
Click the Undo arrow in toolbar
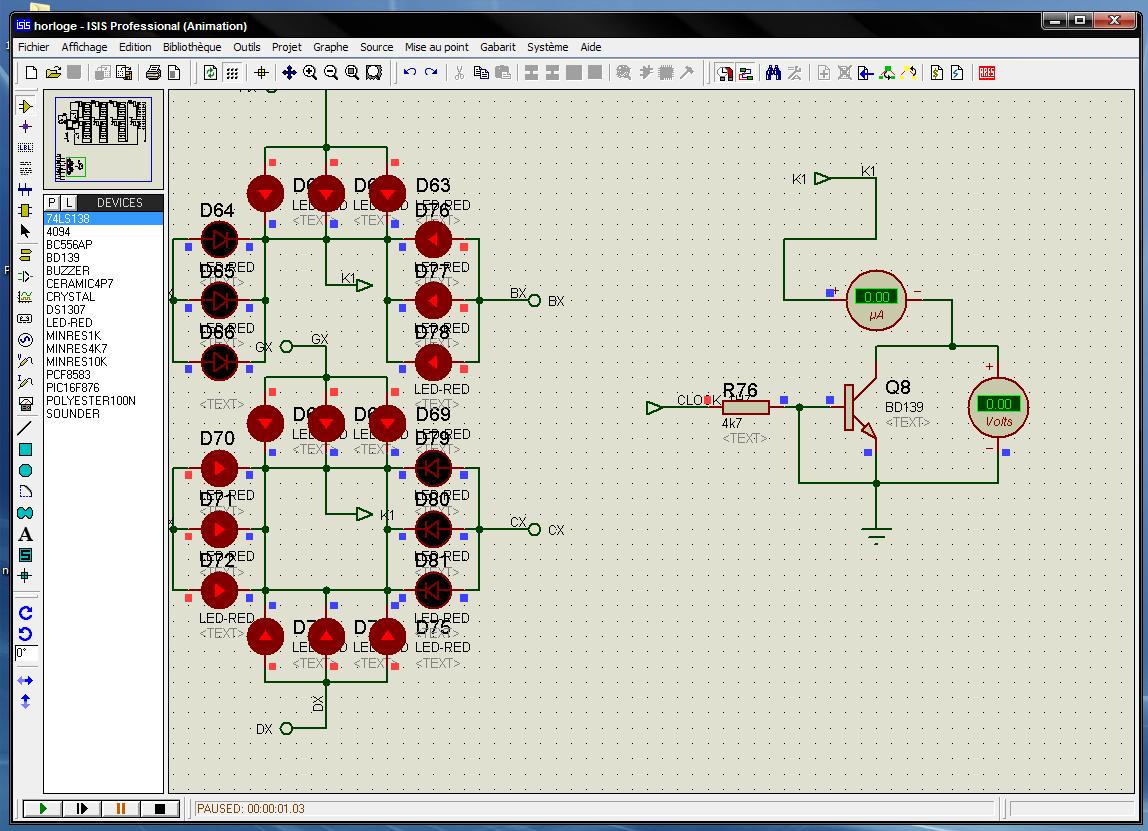pos(409,72)
